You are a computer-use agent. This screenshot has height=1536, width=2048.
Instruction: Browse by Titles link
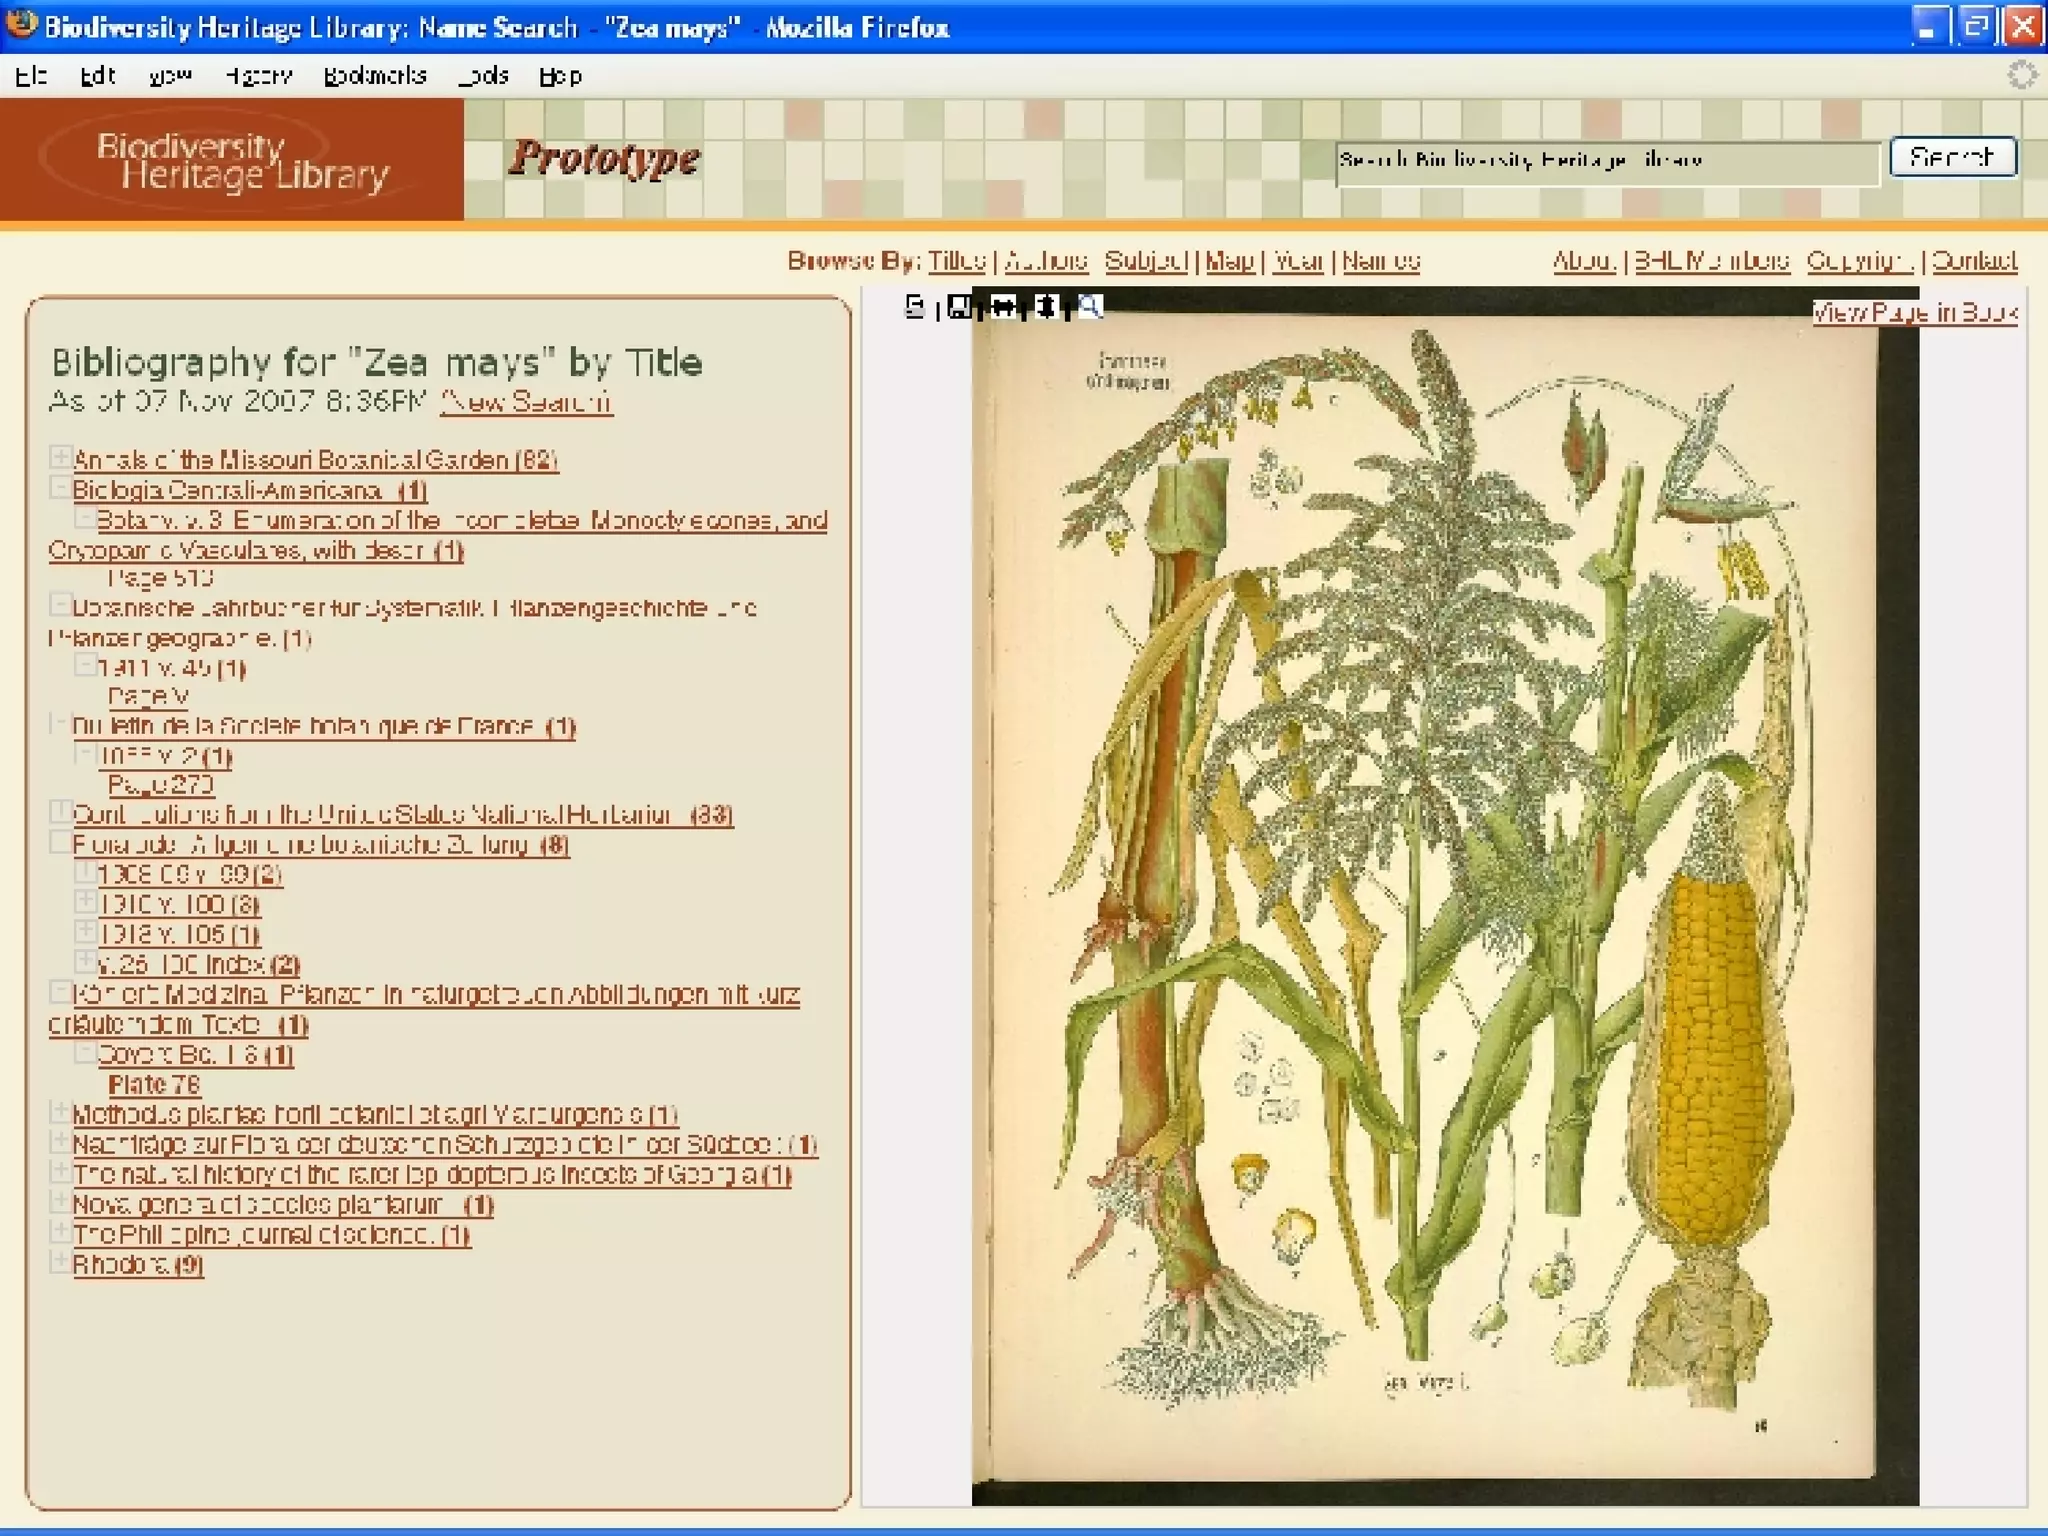pos(957,261)
